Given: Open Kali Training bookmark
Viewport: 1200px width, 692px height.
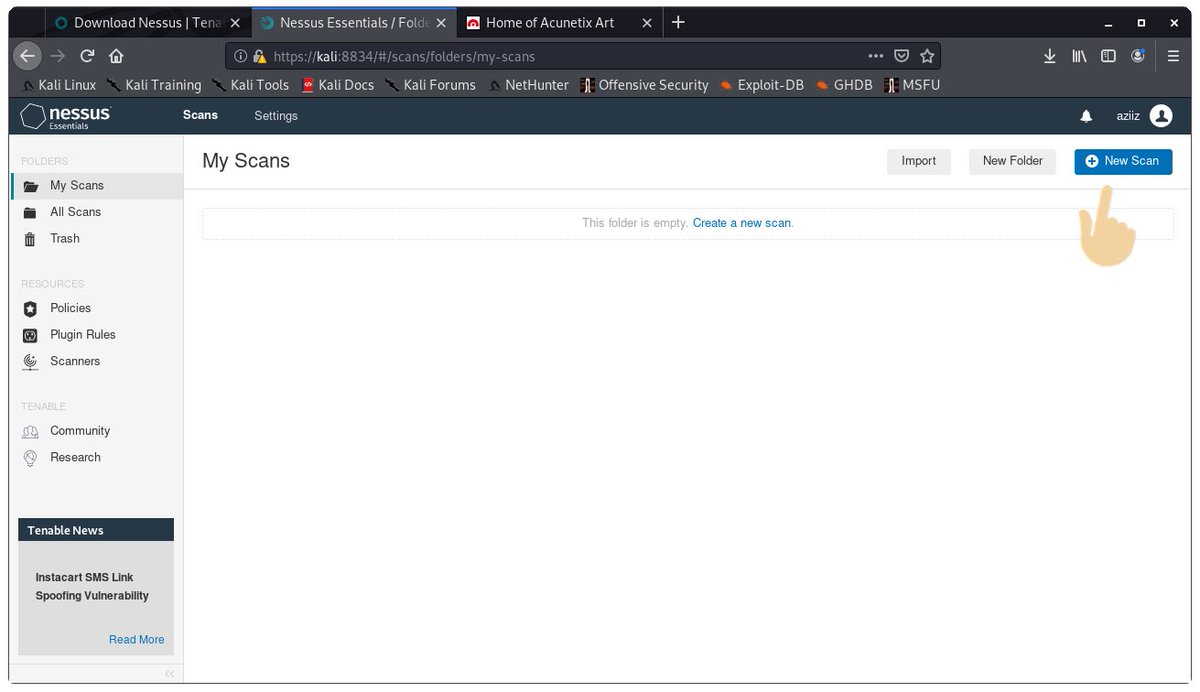Looking at the screenshot, I should pos(154,85).
